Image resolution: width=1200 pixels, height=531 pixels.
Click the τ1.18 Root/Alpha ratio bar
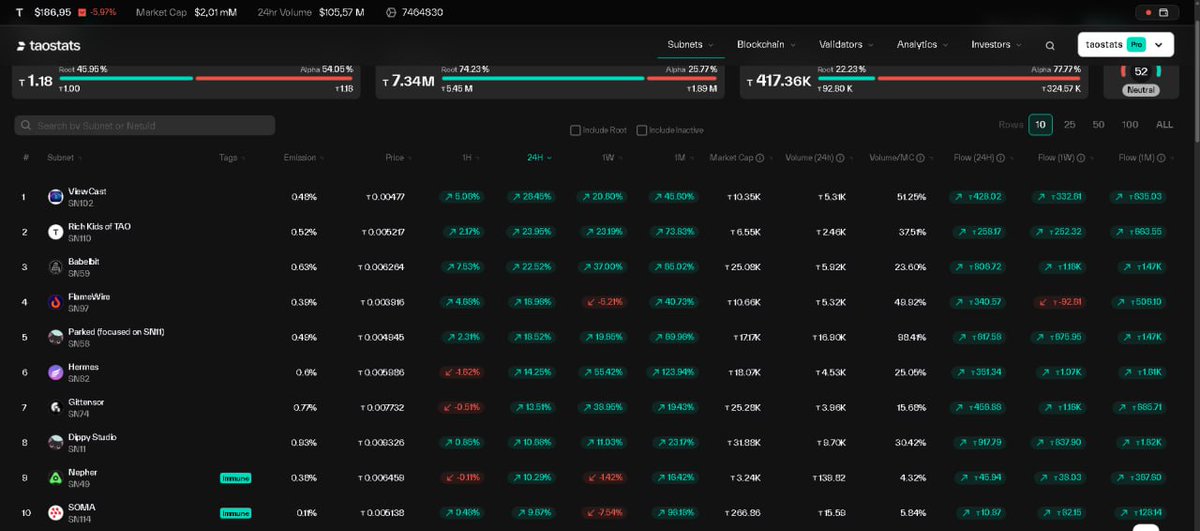[x=206, y=78]
